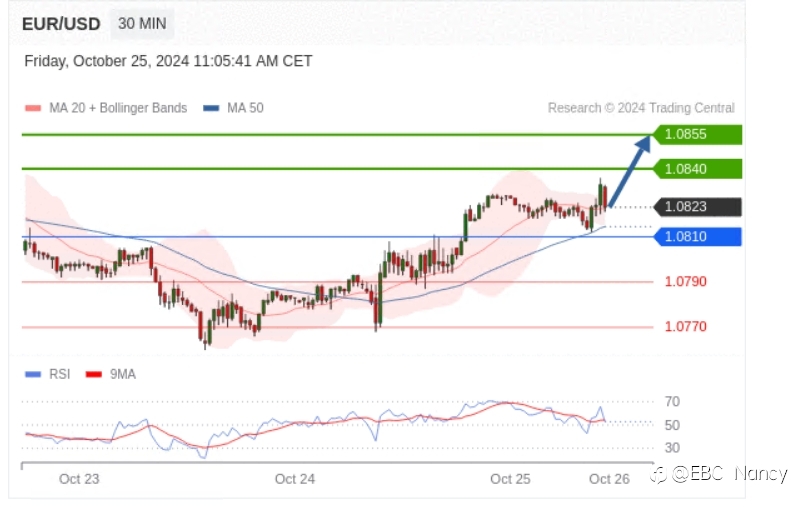This screenshot has height=507, width=797.
Task: Click the 9MA legend label
Action: tap(122, 375)
